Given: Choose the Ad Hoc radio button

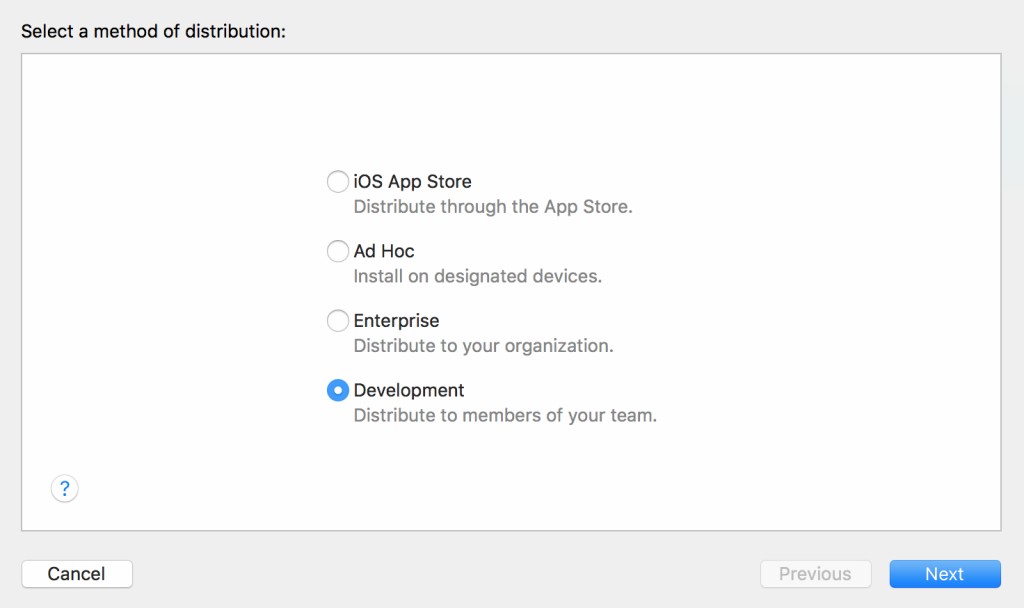Looking at the screenshot, I should [338, 251].
